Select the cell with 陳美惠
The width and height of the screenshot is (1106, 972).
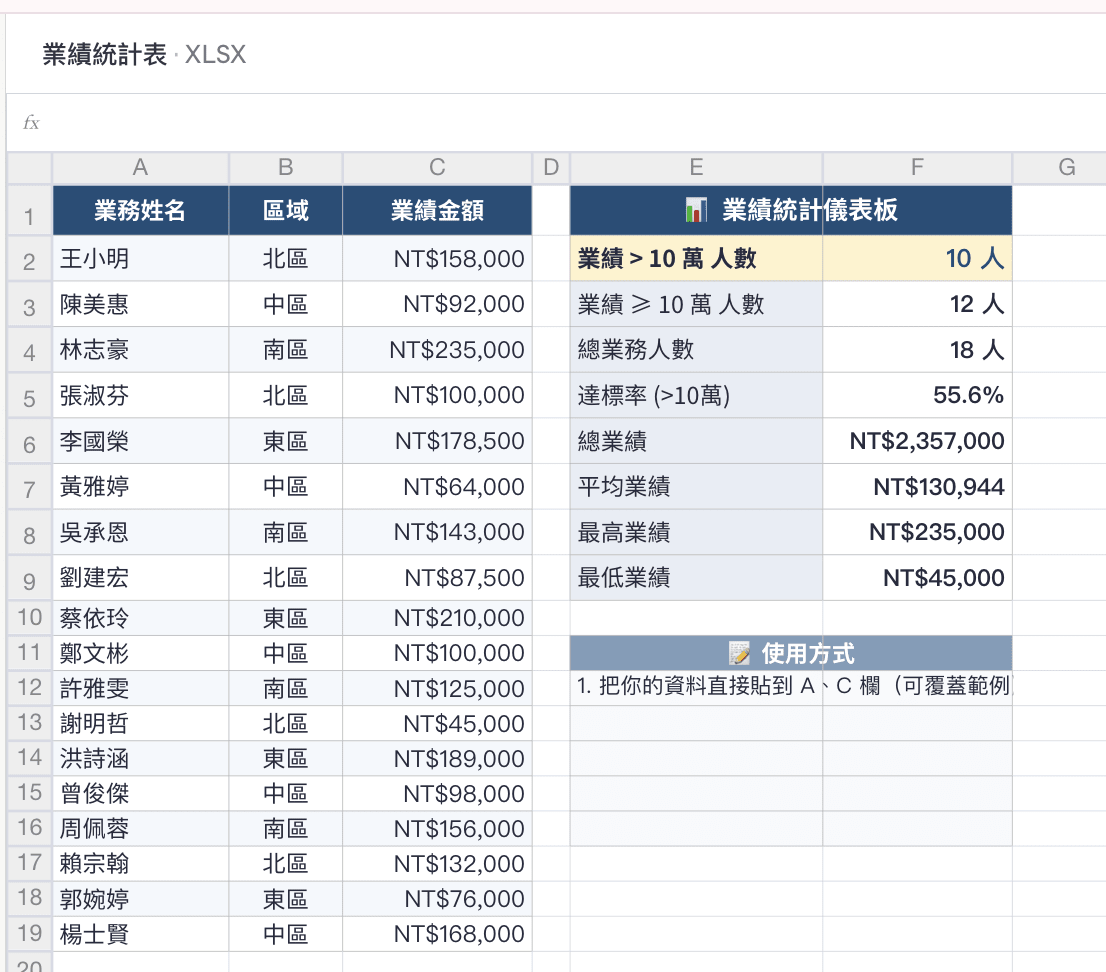[140, 304]
